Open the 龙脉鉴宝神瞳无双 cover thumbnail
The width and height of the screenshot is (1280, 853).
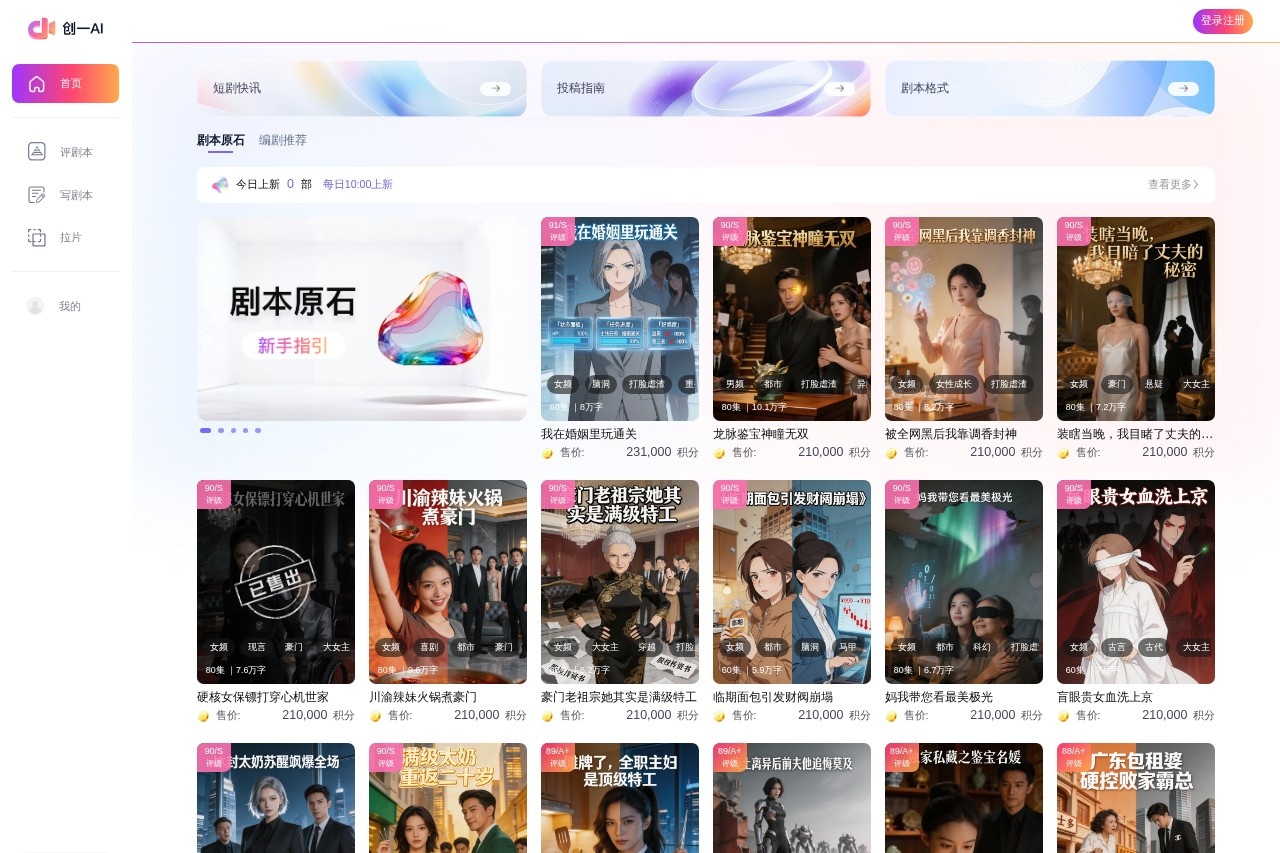click(791, 318)
